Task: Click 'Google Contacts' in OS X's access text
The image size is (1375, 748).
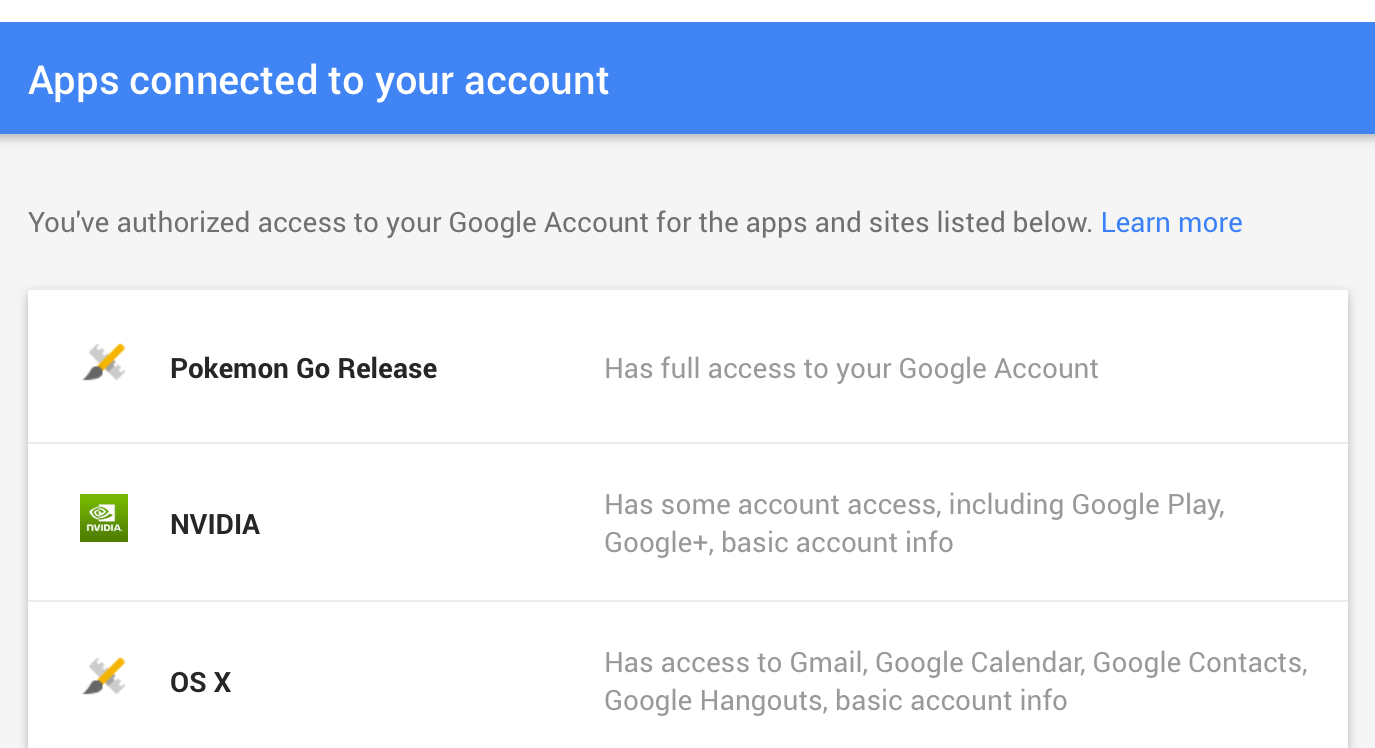Action: pos(1198,662)
